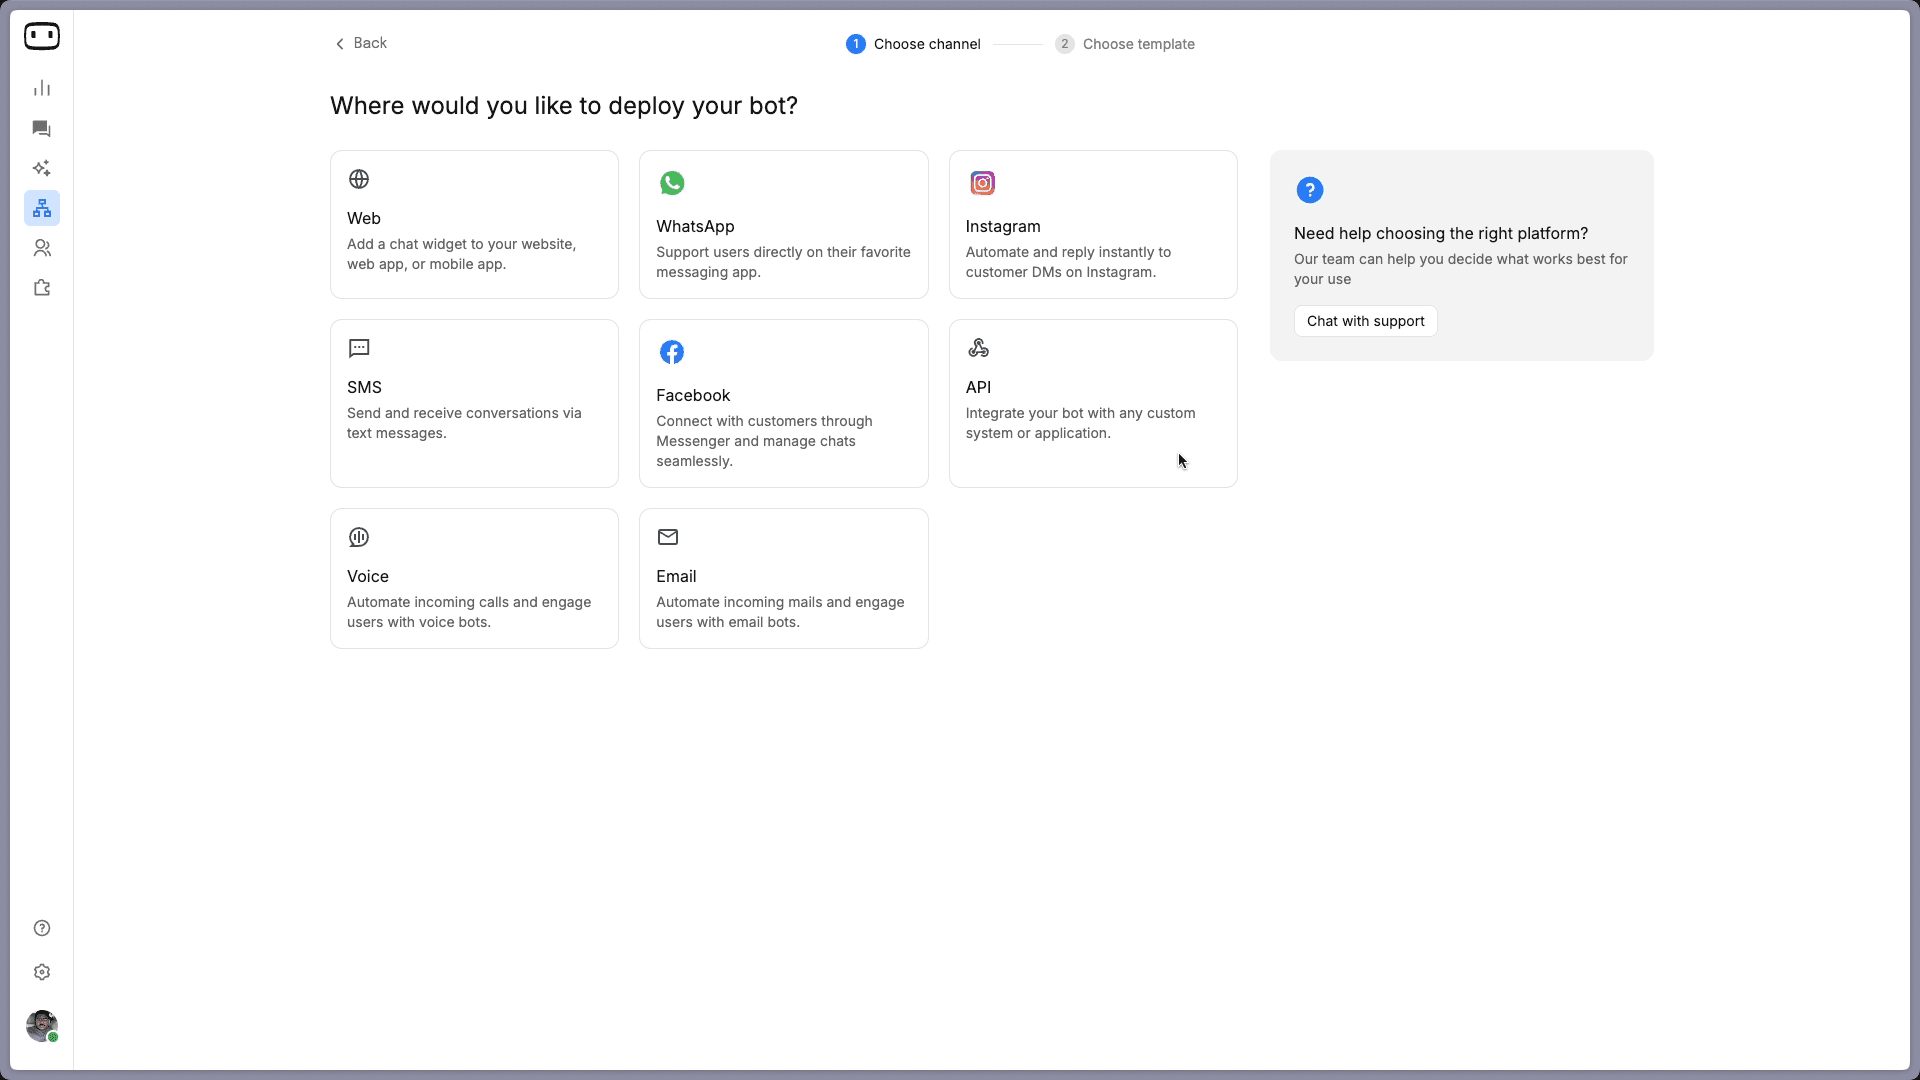
Task: Select the Voice channel card
Action: click(474, 578)
